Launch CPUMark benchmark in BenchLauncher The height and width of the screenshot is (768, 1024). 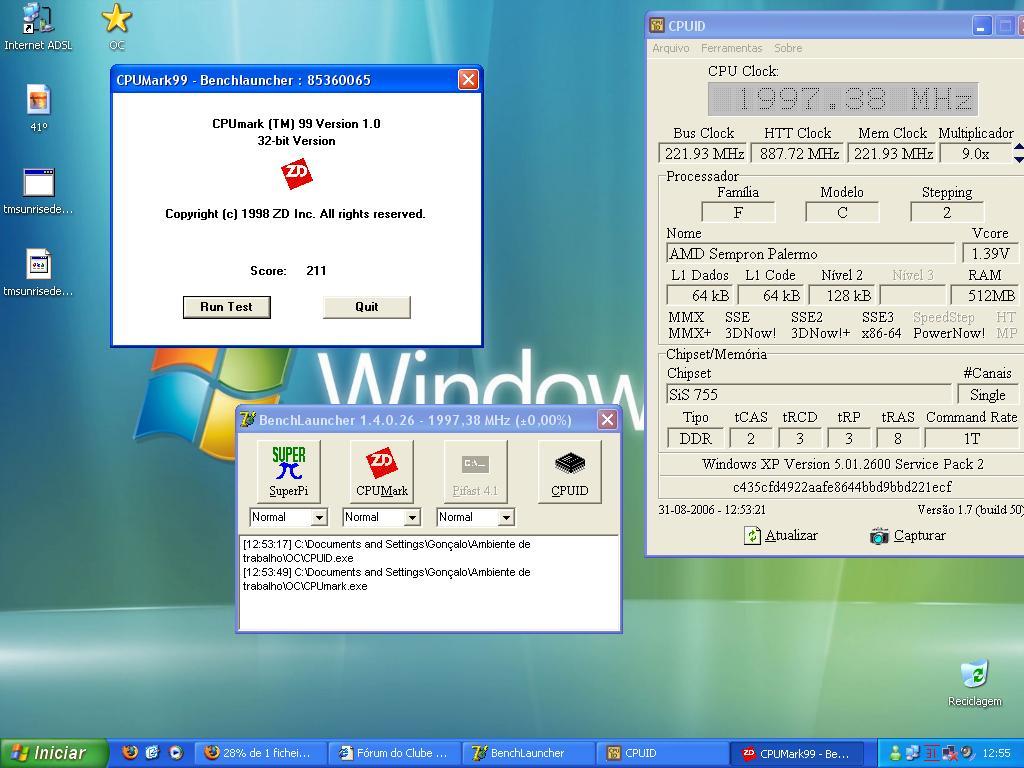coord(381,471)
